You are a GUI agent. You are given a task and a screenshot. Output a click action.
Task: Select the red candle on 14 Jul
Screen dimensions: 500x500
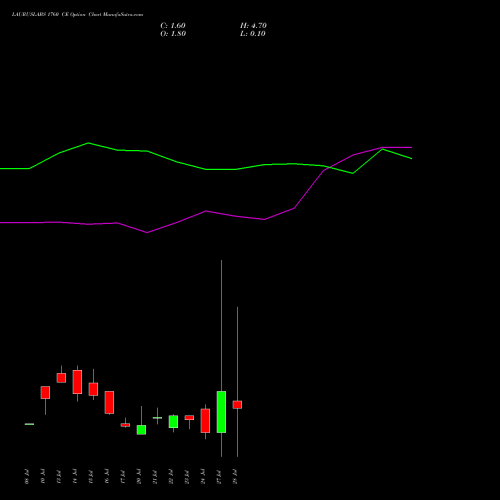tap(77, 382)
